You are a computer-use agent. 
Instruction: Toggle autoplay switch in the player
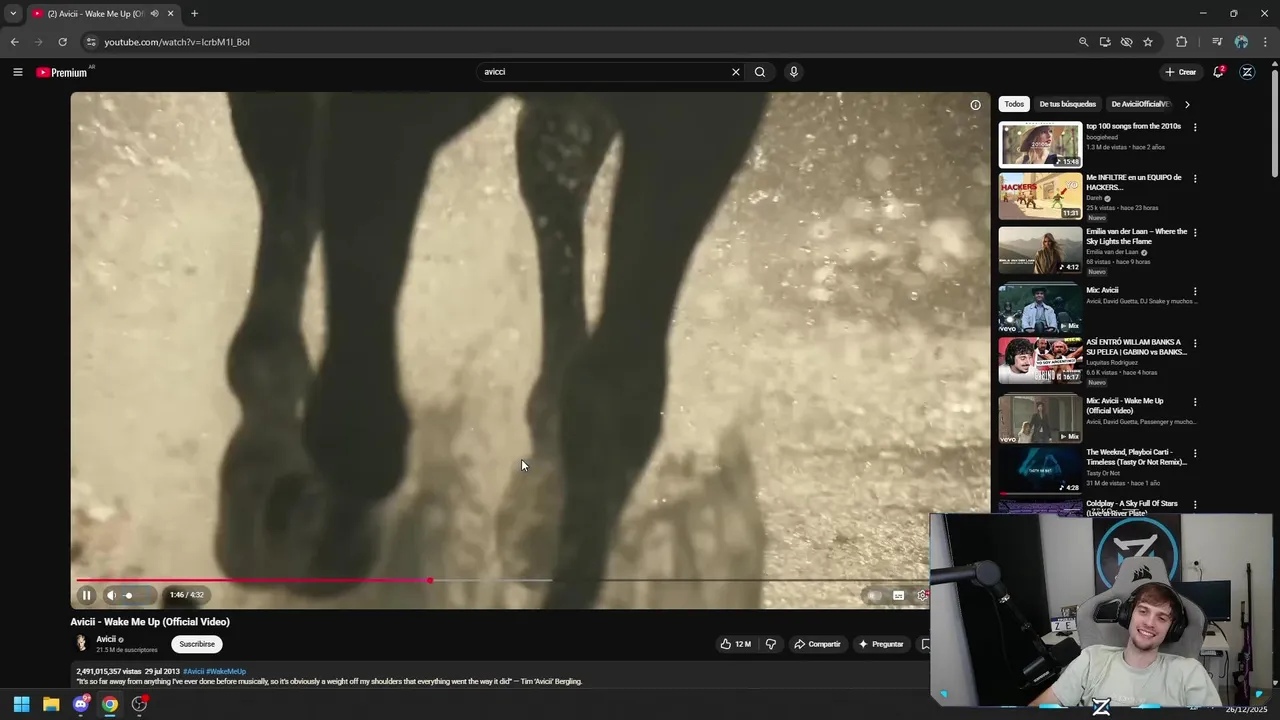pyautogui.click(x=873, y=595)
